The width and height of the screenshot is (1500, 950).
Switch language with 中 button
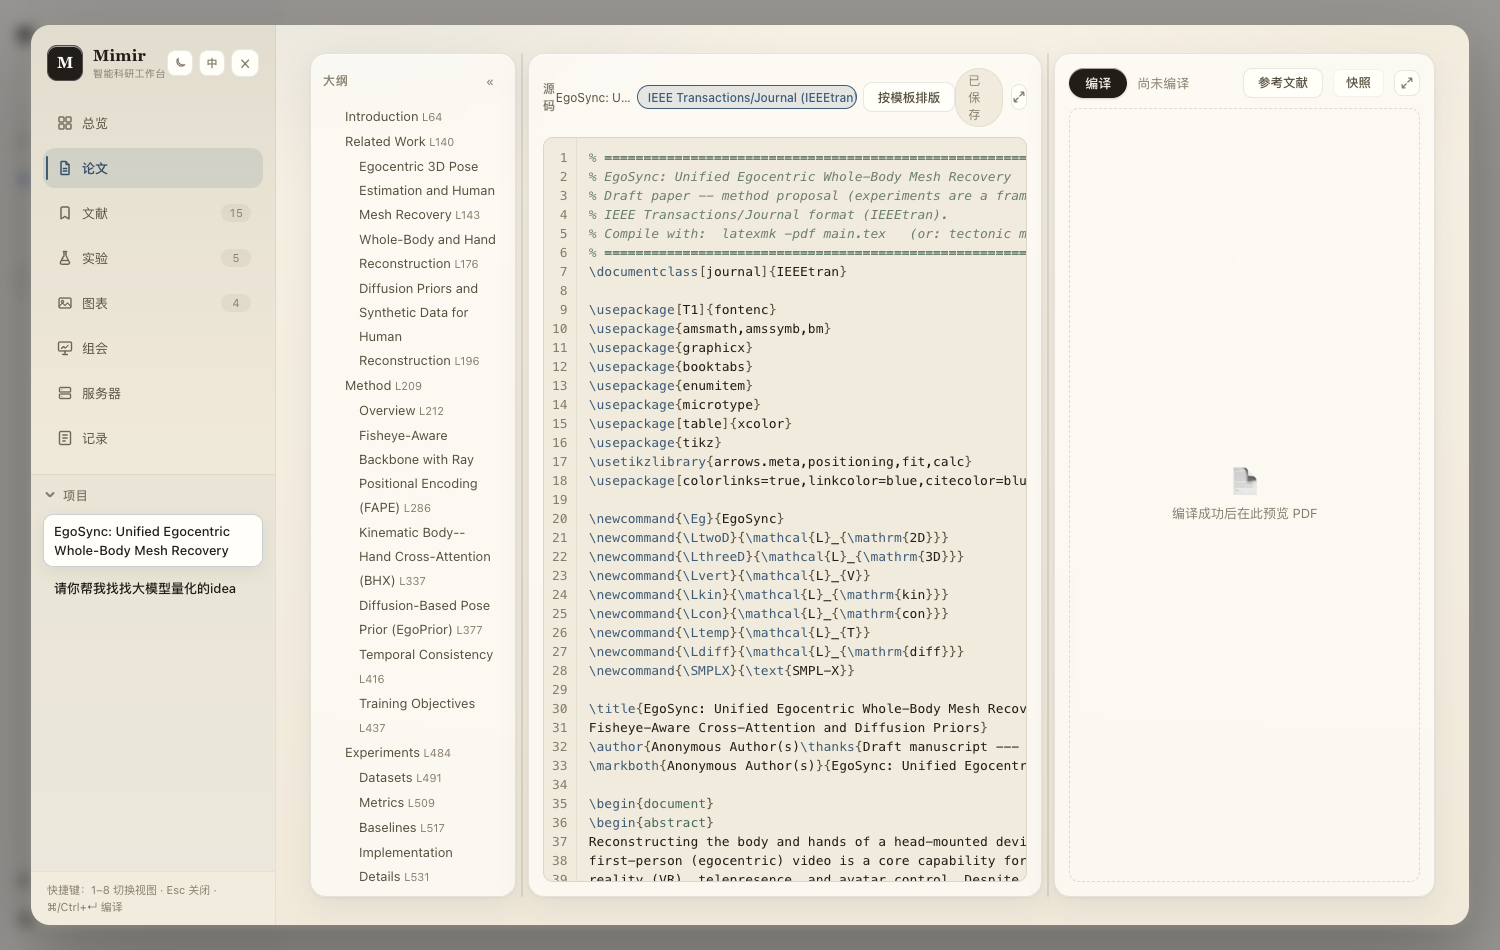[x=212, y=63]
